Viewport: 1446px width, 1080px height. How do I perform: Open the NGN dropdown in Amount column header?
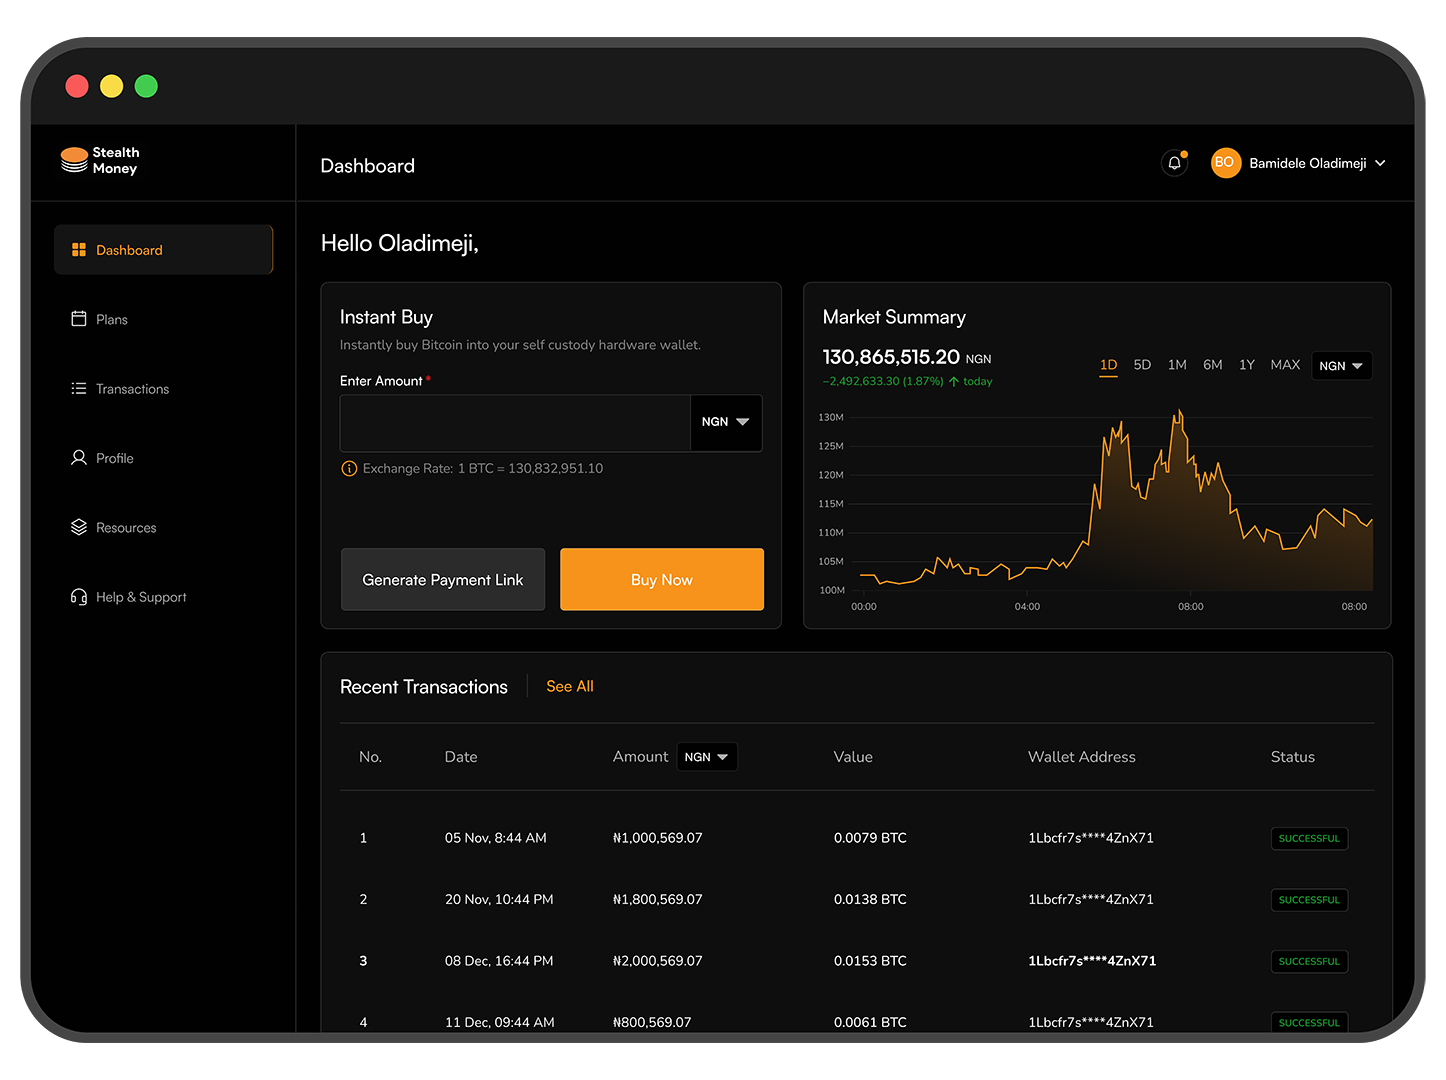(x=707, y=757)
